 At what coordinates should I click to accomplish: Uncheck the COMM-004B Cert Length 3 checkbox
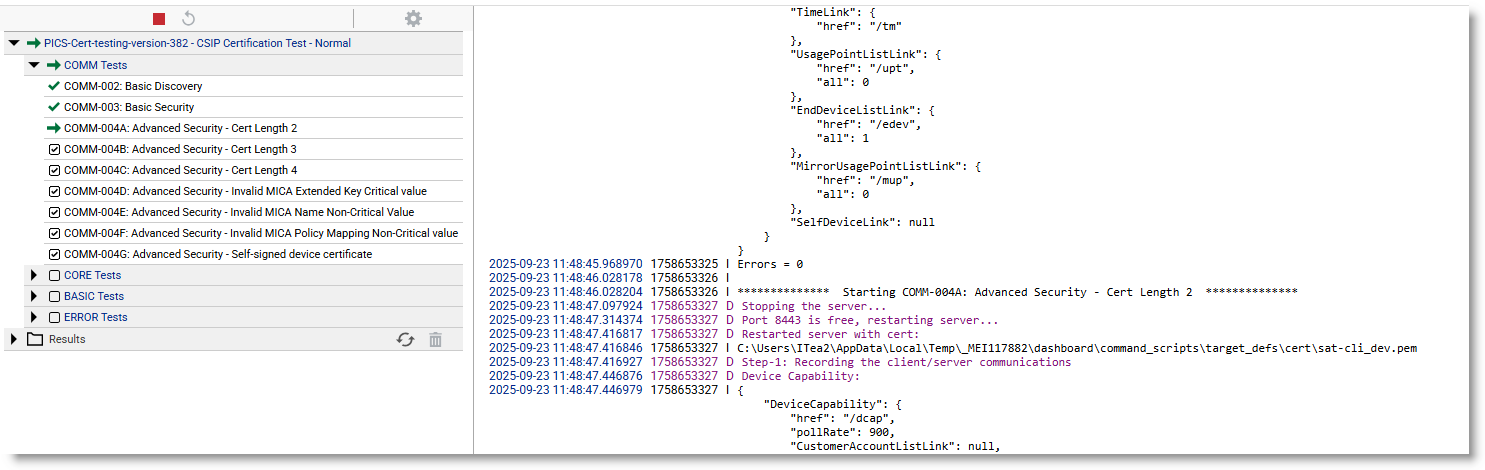pos(55,149)
